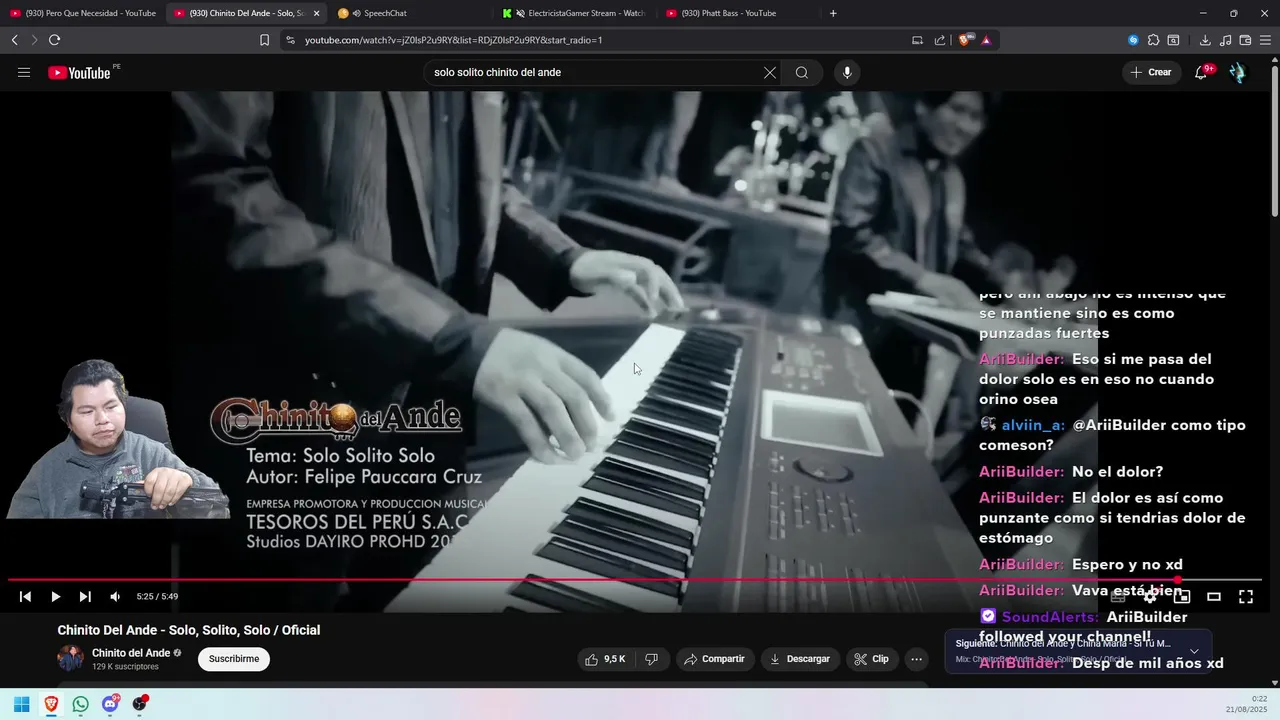Open the Brave Wallet icon

(x=1245, y=40)
